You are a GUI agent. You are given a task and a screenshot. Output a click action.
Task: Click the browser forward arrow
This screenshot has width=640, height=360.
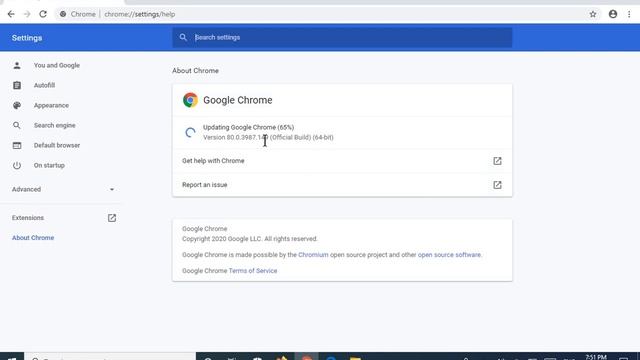(x=27, y=14)
